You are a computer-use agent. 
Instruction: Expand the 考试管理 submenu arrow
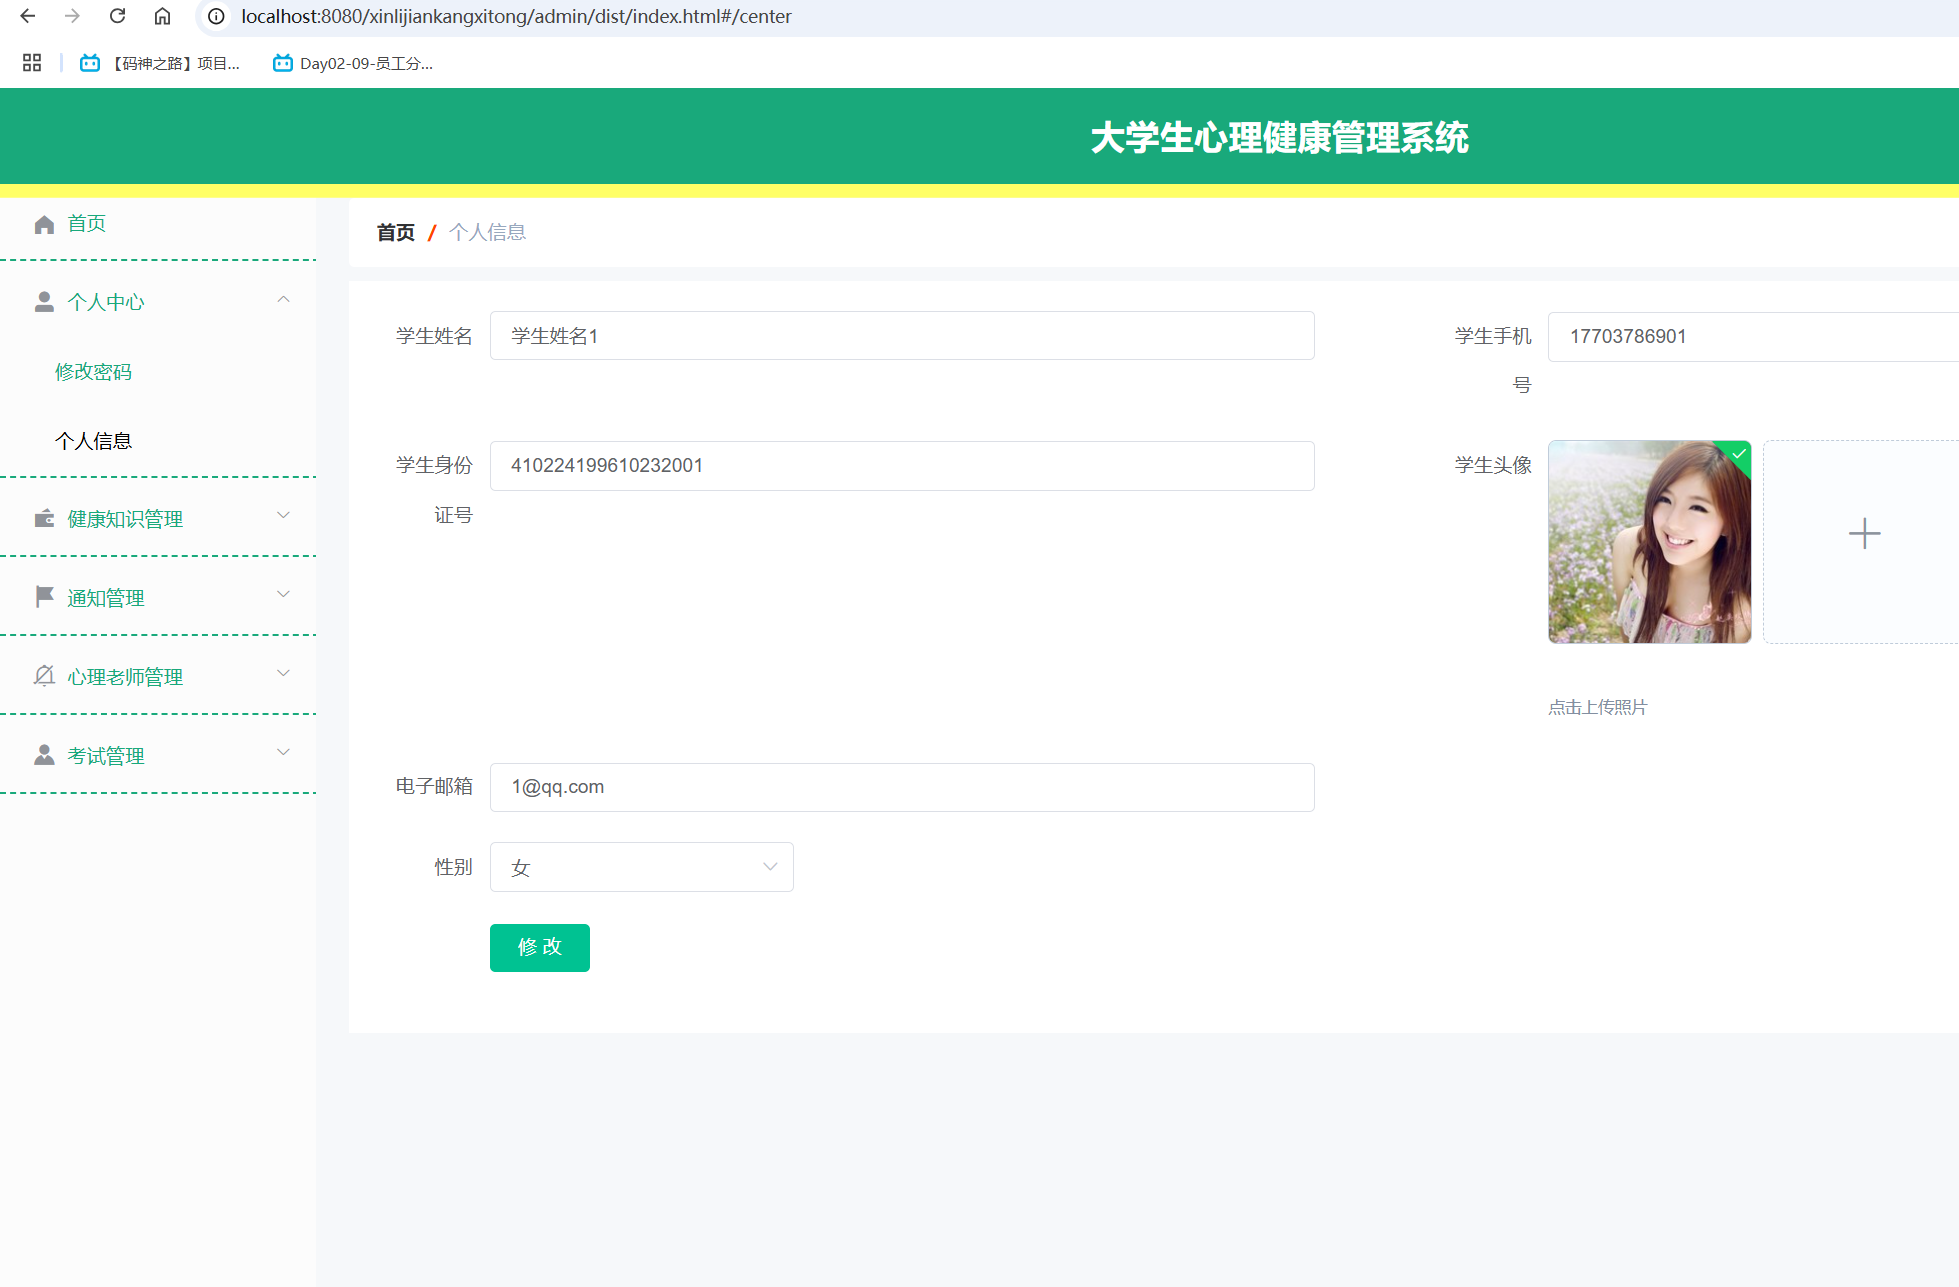tap(283, 753)
